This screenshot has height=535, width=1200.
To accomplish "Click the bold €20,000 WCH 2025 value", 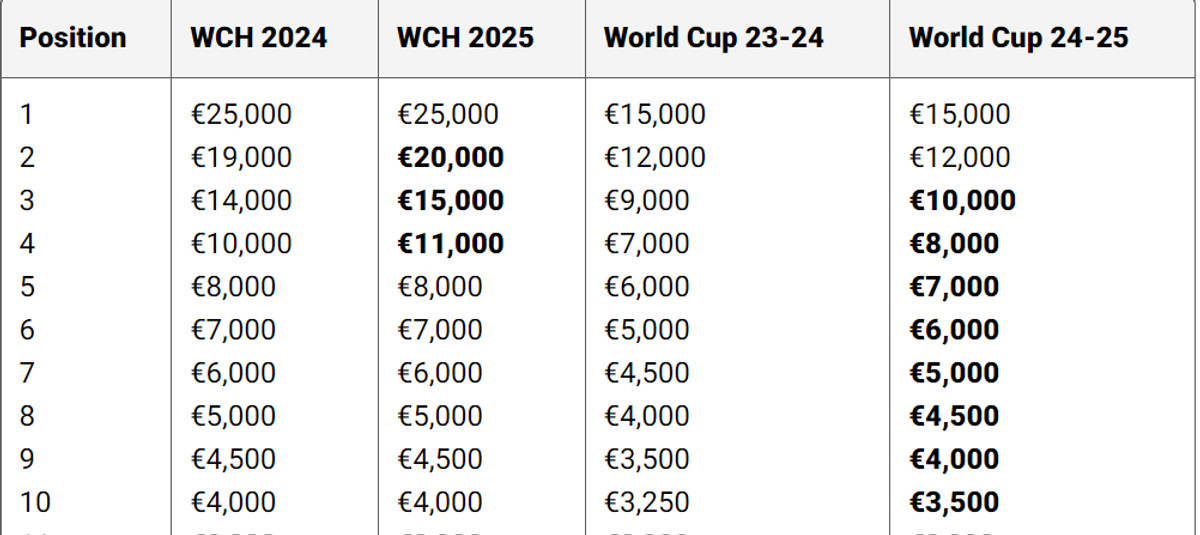I will coord(450,158).
